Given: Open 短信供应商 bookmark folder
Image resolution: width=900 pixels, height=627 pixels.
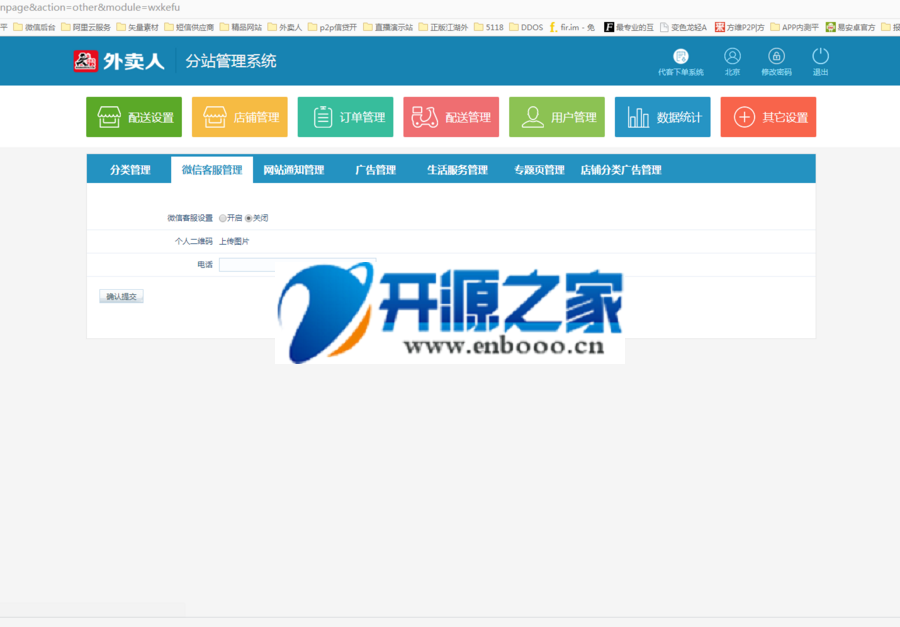Looking at the screenshot, I should [x=189, y=27].
